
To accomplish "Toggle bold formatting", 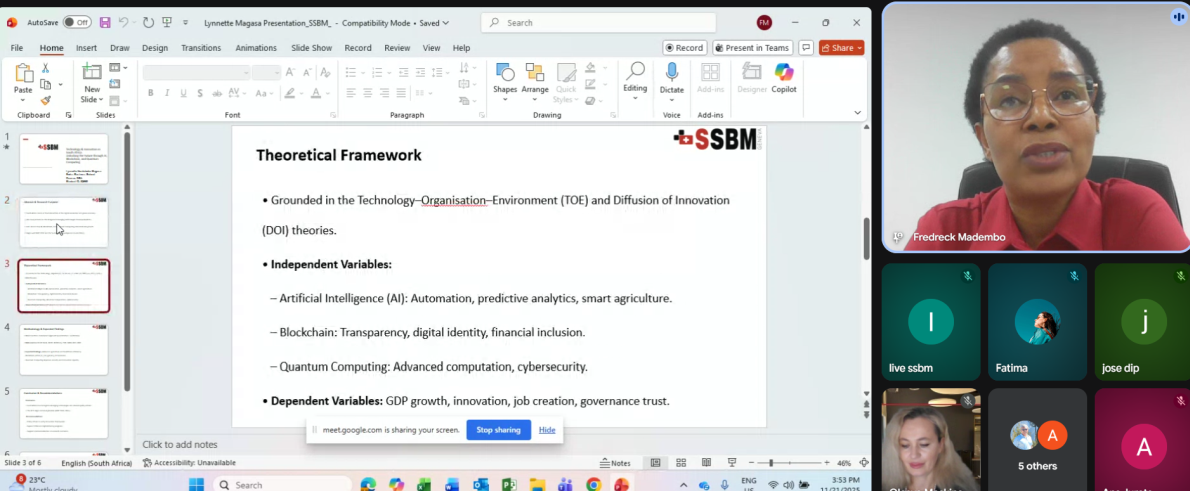I will pyautogui.click(x=151, y=93).
